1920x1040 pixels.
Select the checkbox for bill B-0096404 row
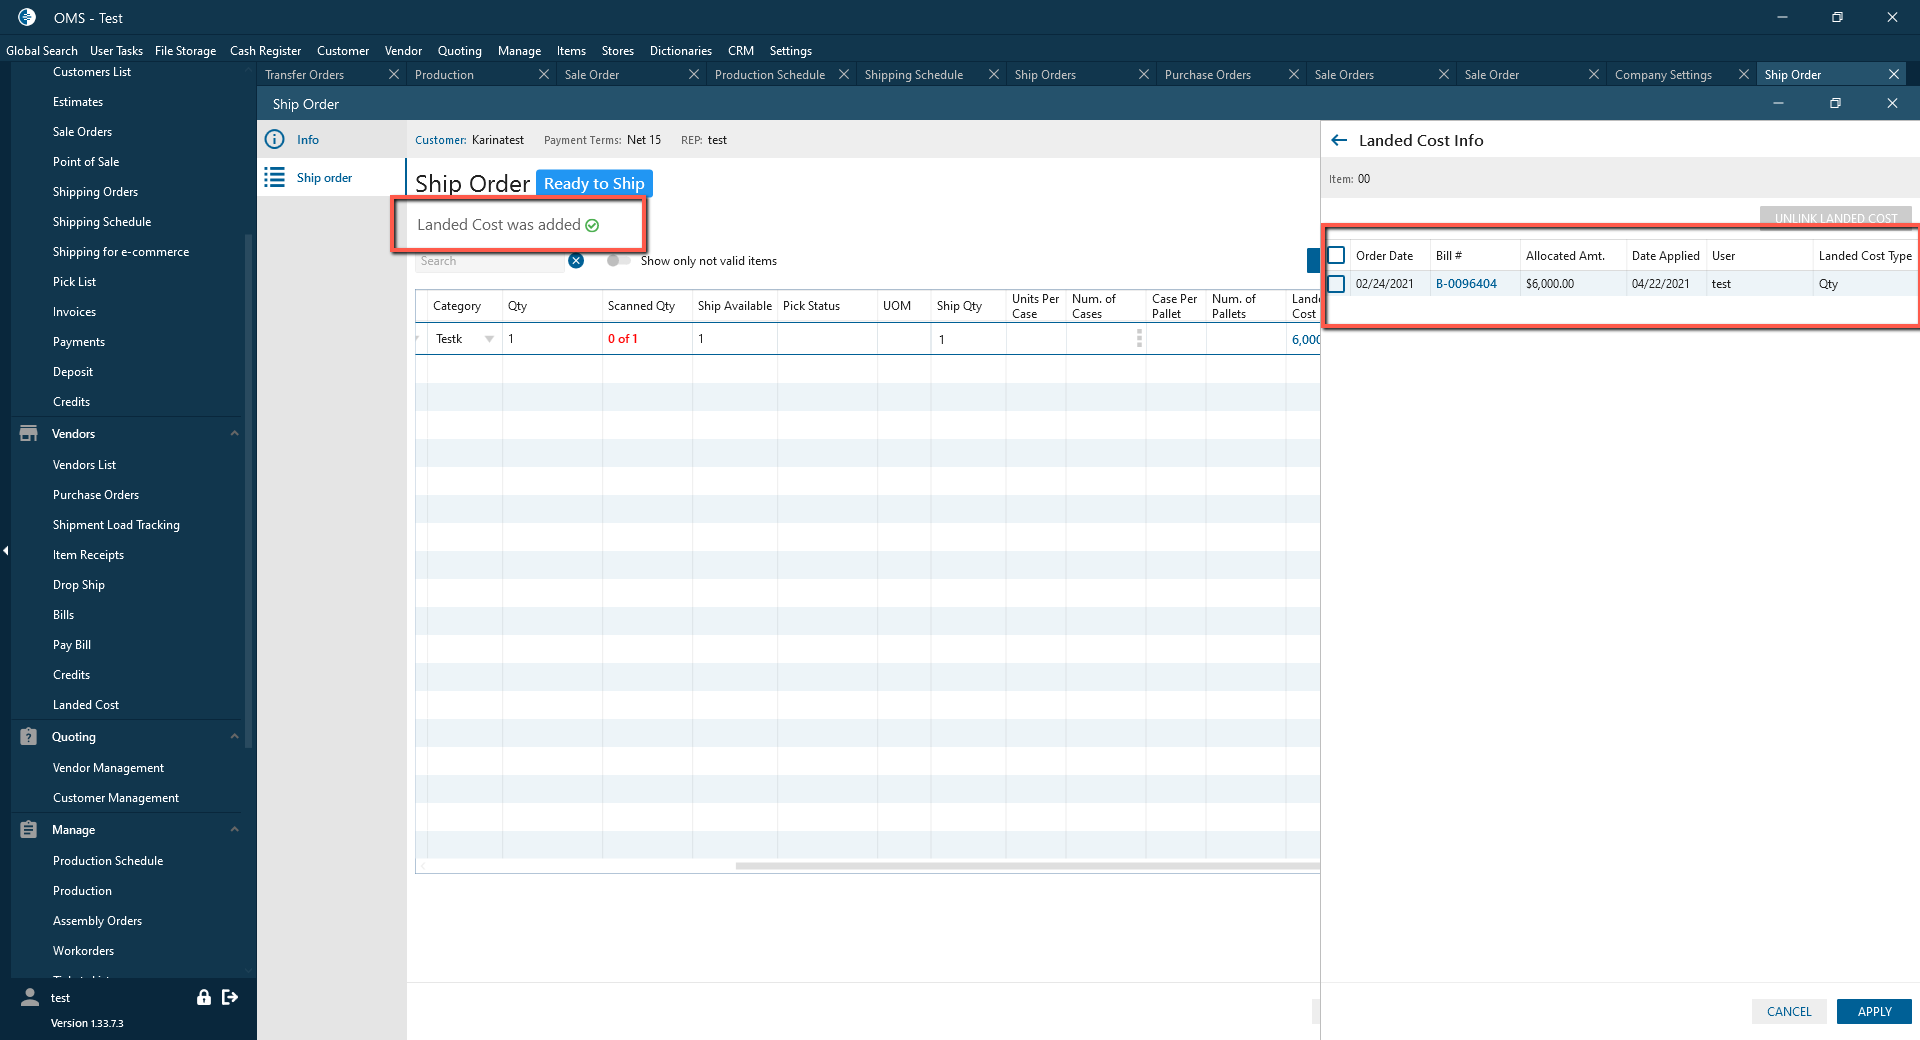point(1336,284)
